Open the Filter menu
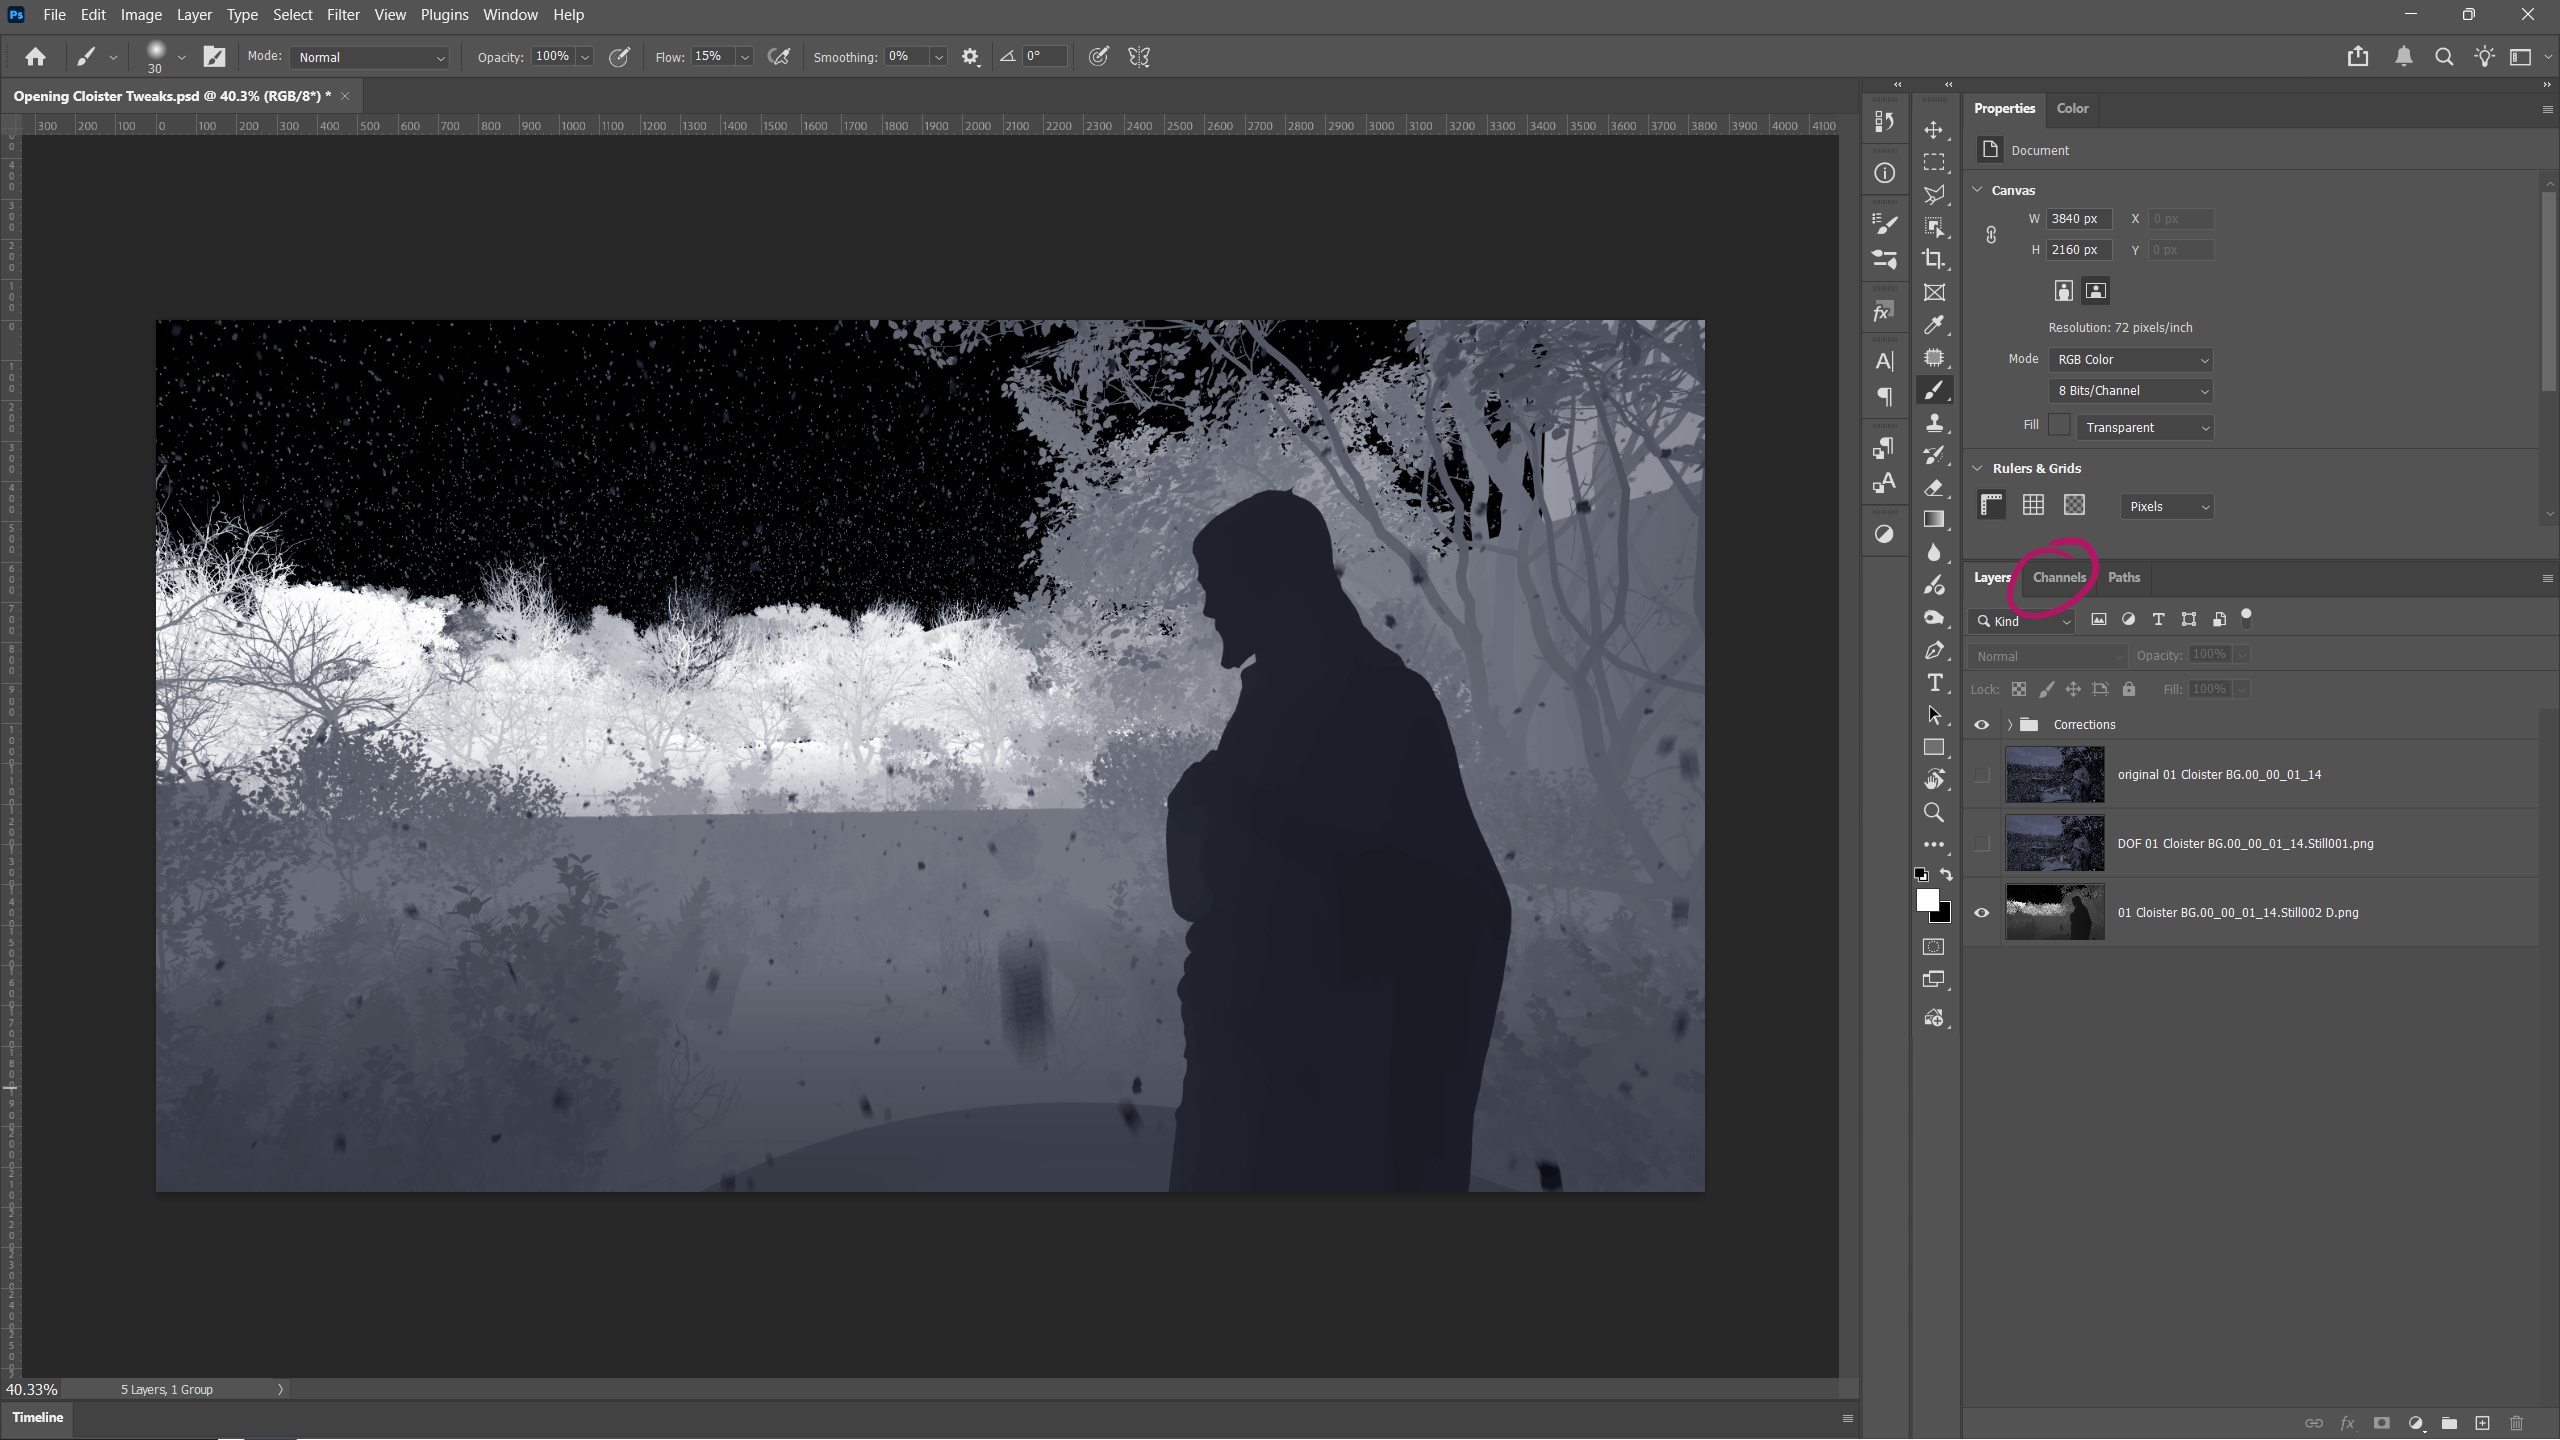The width and height of the screenshot is (2560, 1440). pyautogui.click(x=343, y=15)
